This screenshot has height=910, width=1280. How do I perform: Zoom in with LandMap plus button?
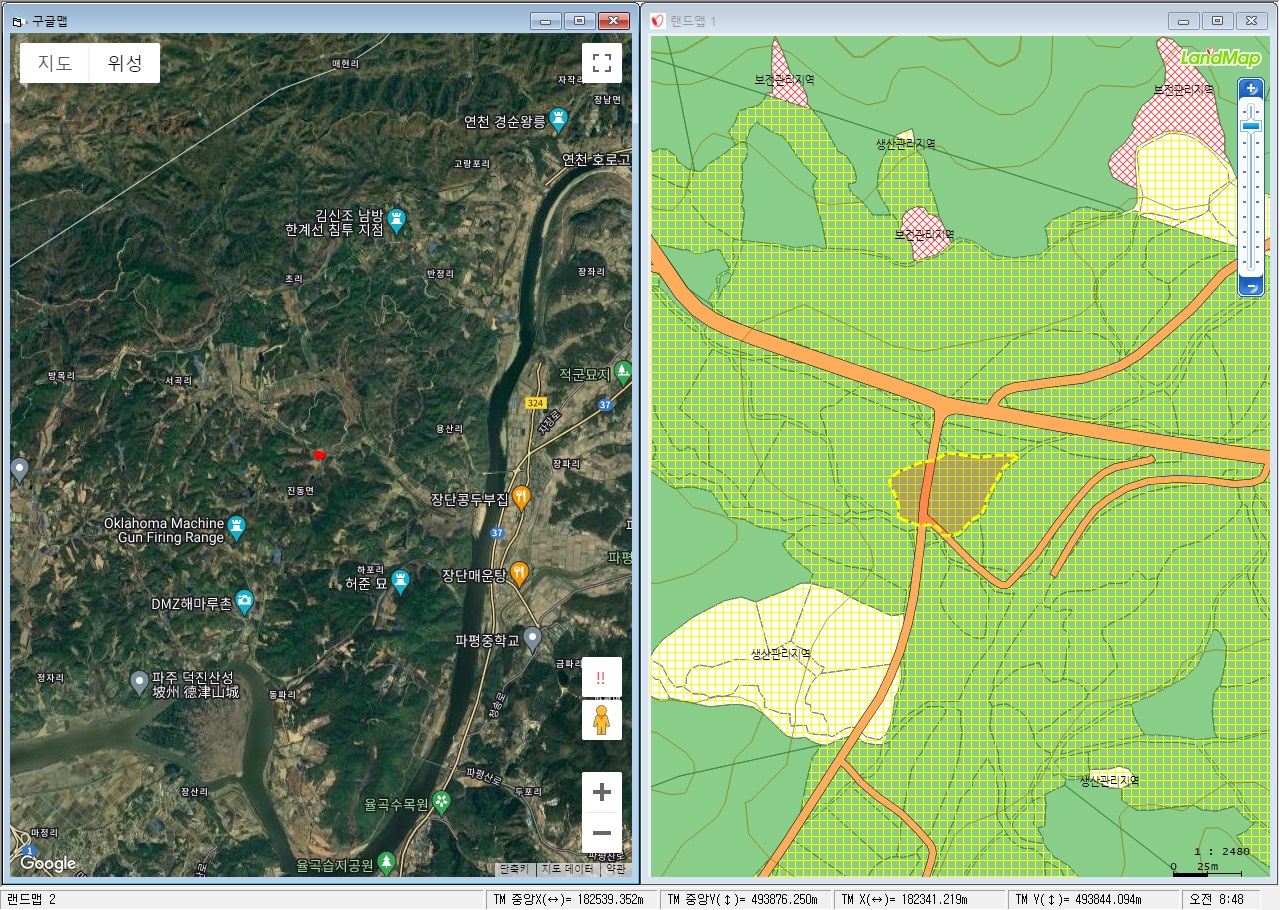tap(1251, 89)
